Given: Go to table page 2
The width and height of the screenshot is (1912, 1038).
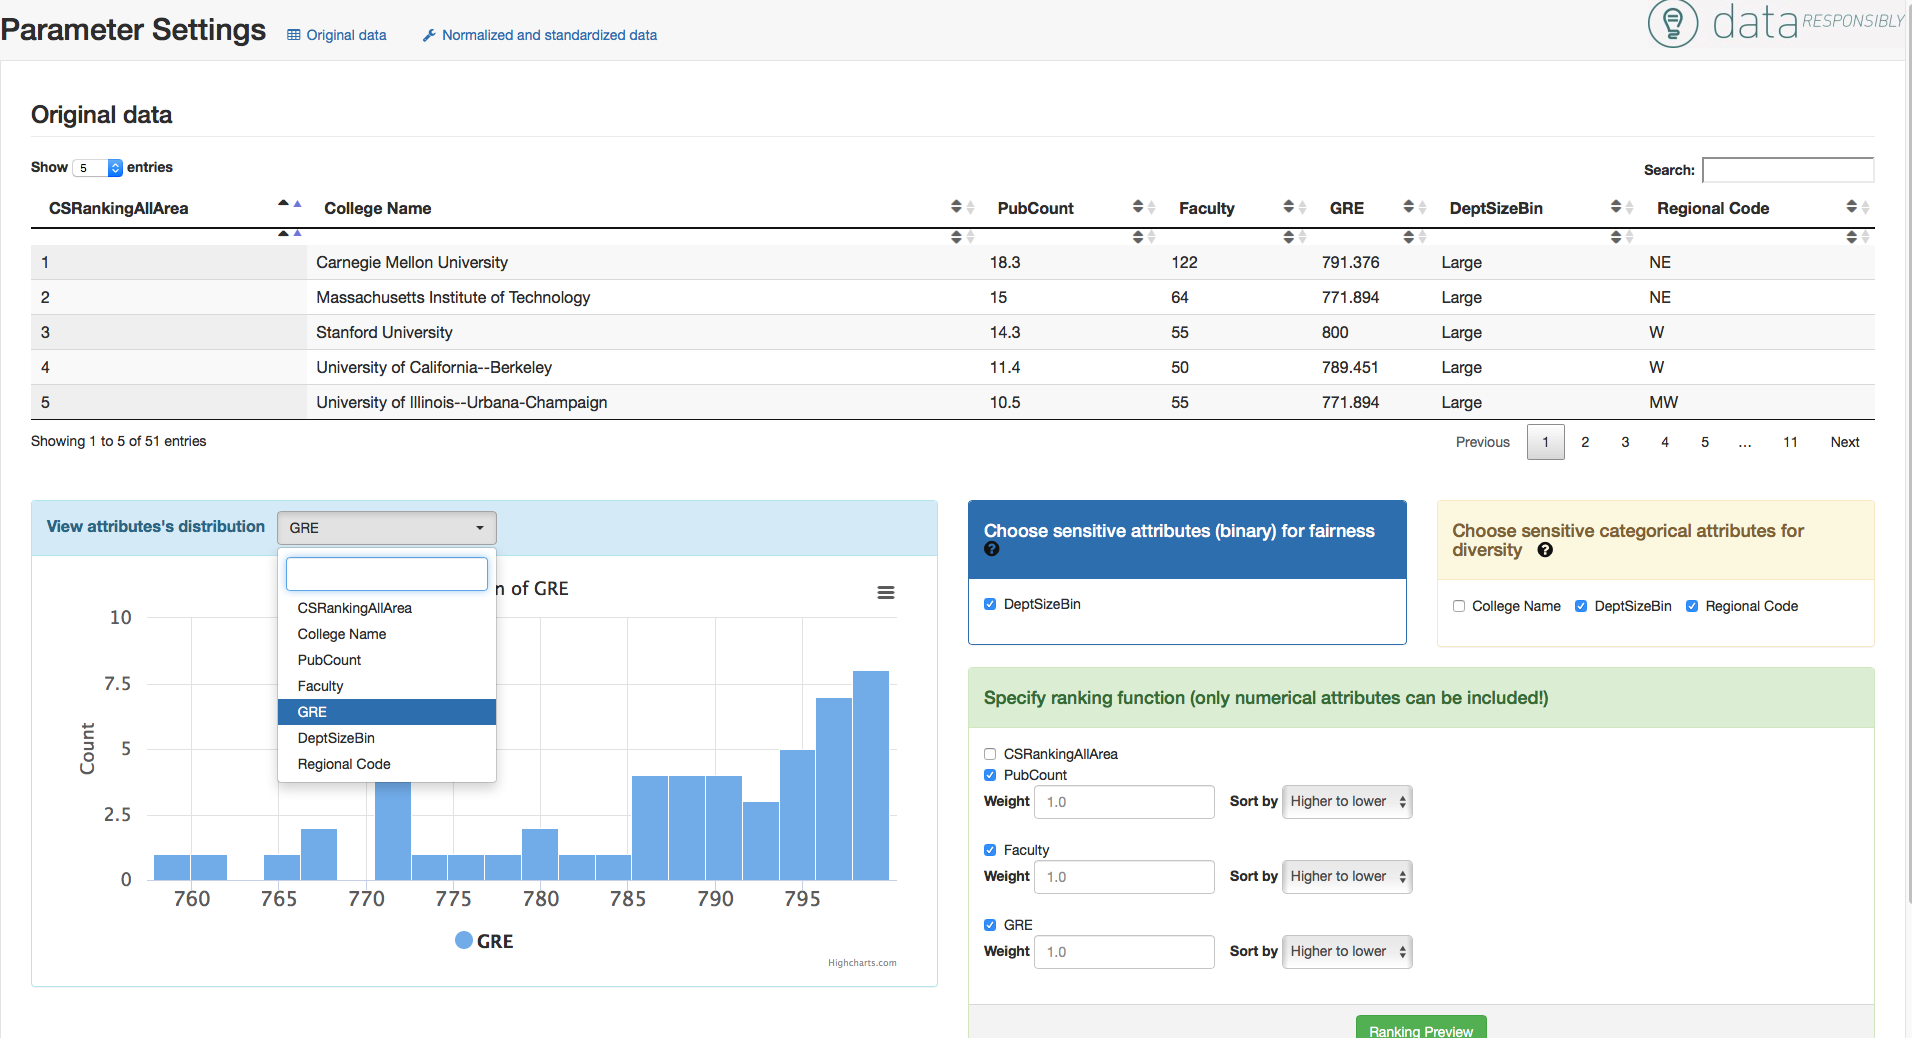Looking at the screenshot, I should point(1585,442).
